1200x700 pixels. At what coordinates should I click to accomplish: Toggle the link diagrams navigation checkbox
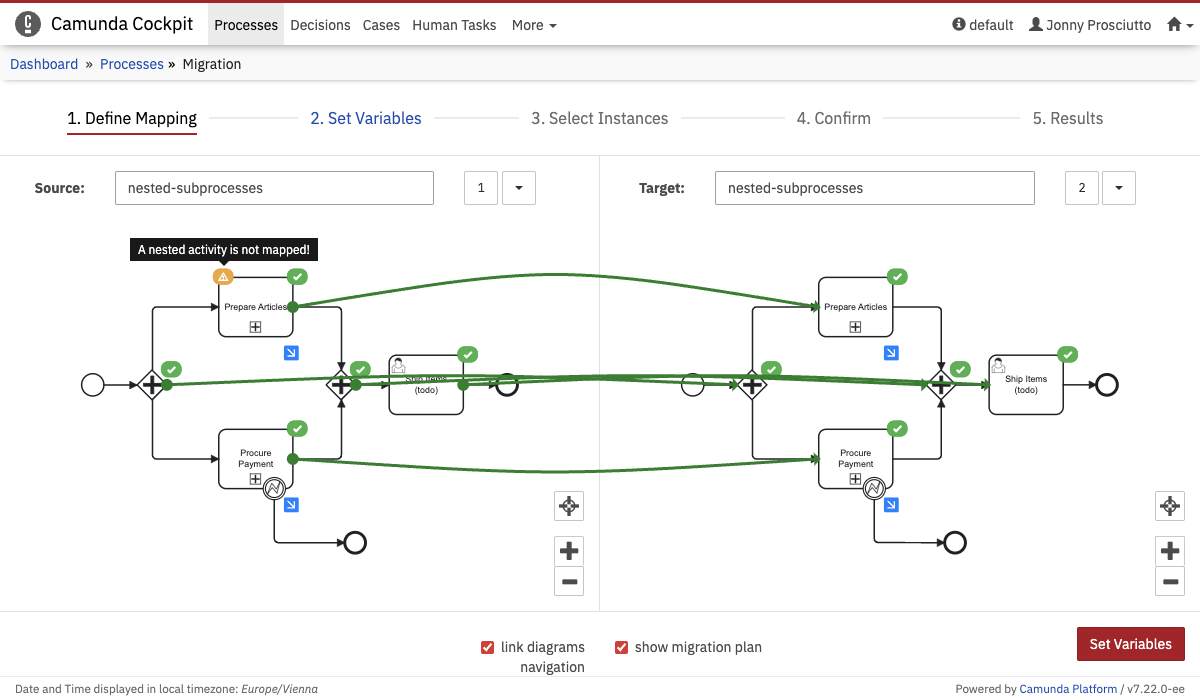(x=488, y=647)
